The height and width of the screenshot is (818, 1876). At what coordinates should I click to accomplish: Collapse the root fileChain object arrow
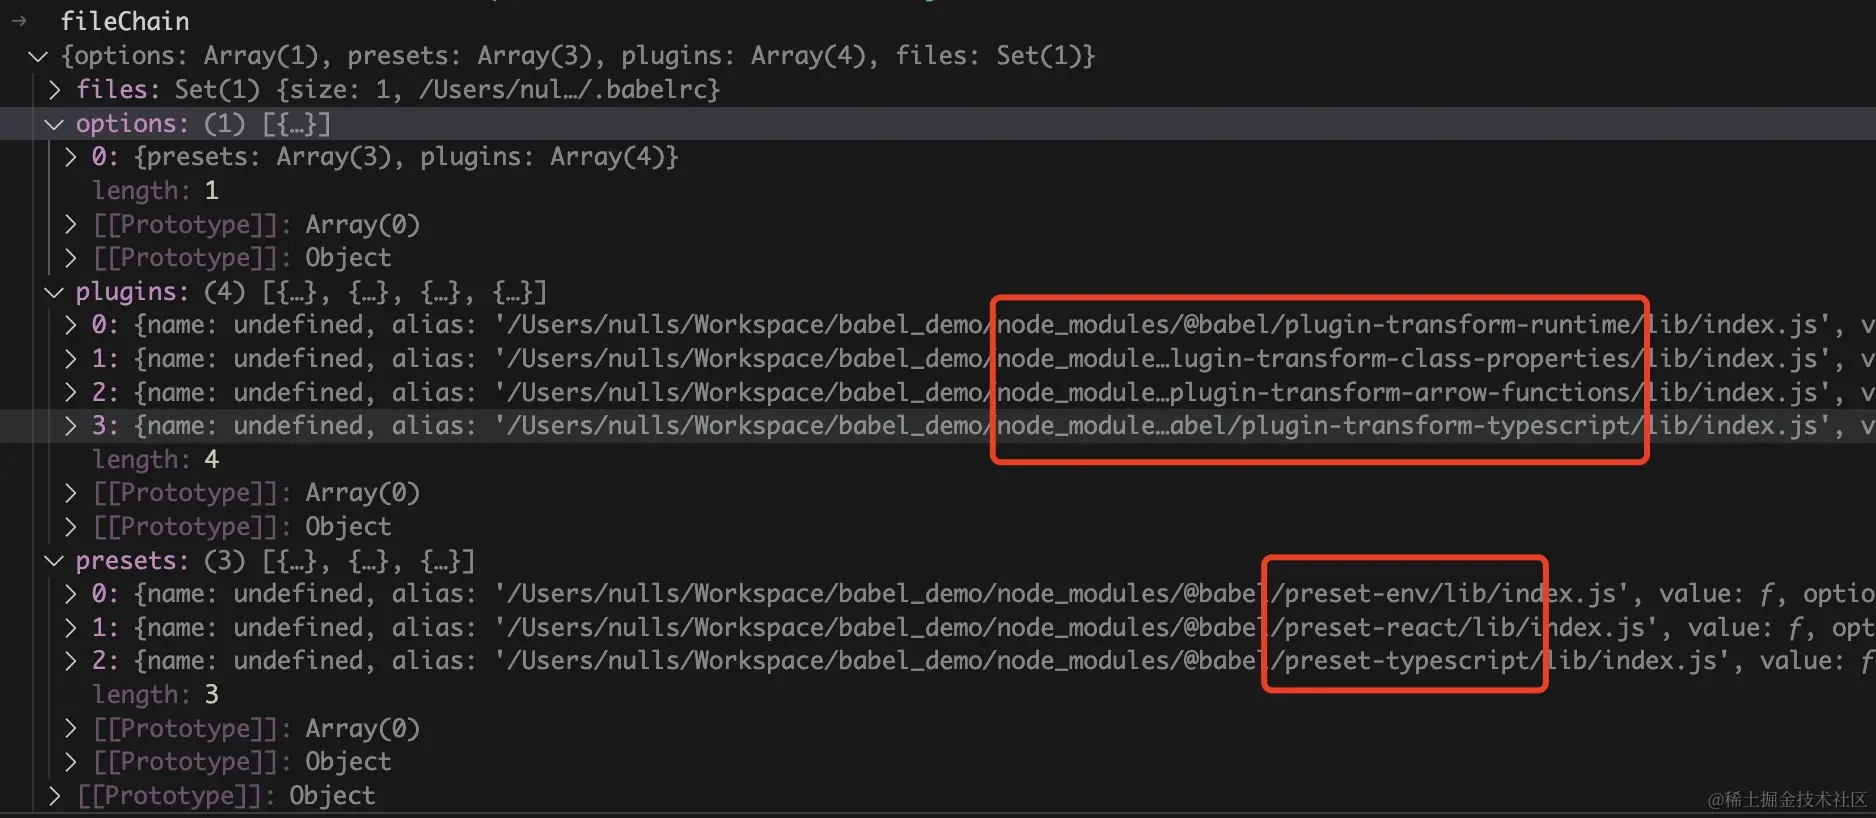(38, 56)
